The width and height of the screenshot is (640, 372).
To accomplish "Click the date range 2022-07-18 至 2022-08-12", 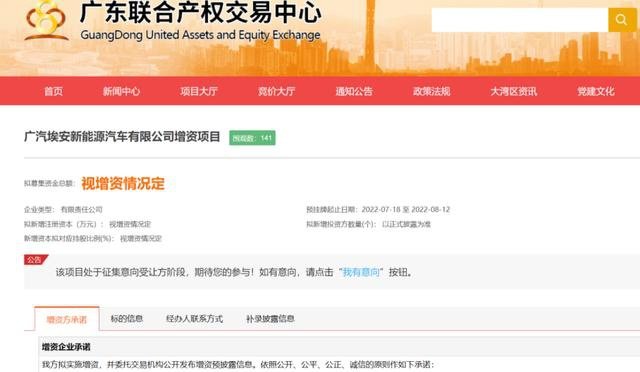I will (x=406, y=209).
